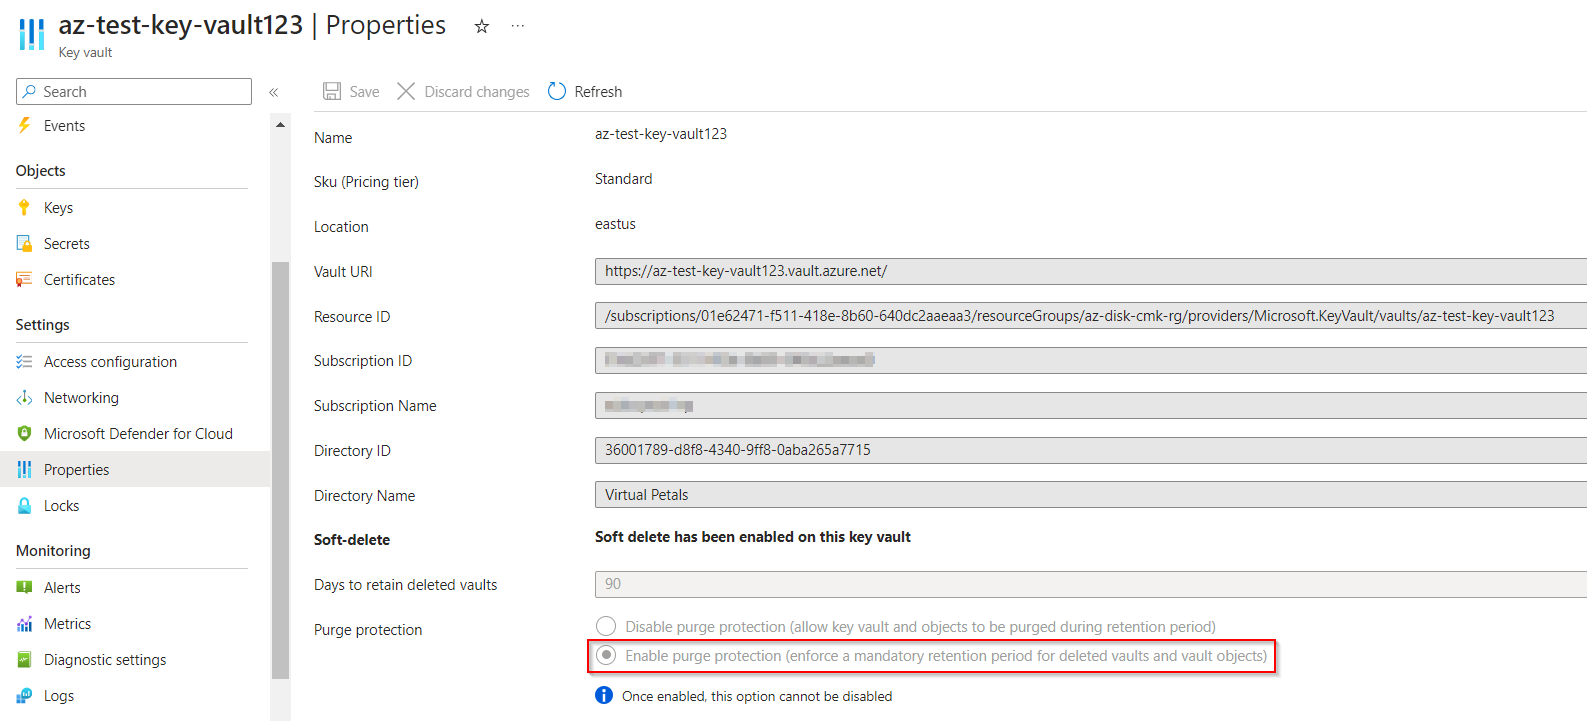The image size is (1587, 721).
Task: Click the Directory Name field Virtual Petals
Action: pyautogui.click(x=1091, y=495)
